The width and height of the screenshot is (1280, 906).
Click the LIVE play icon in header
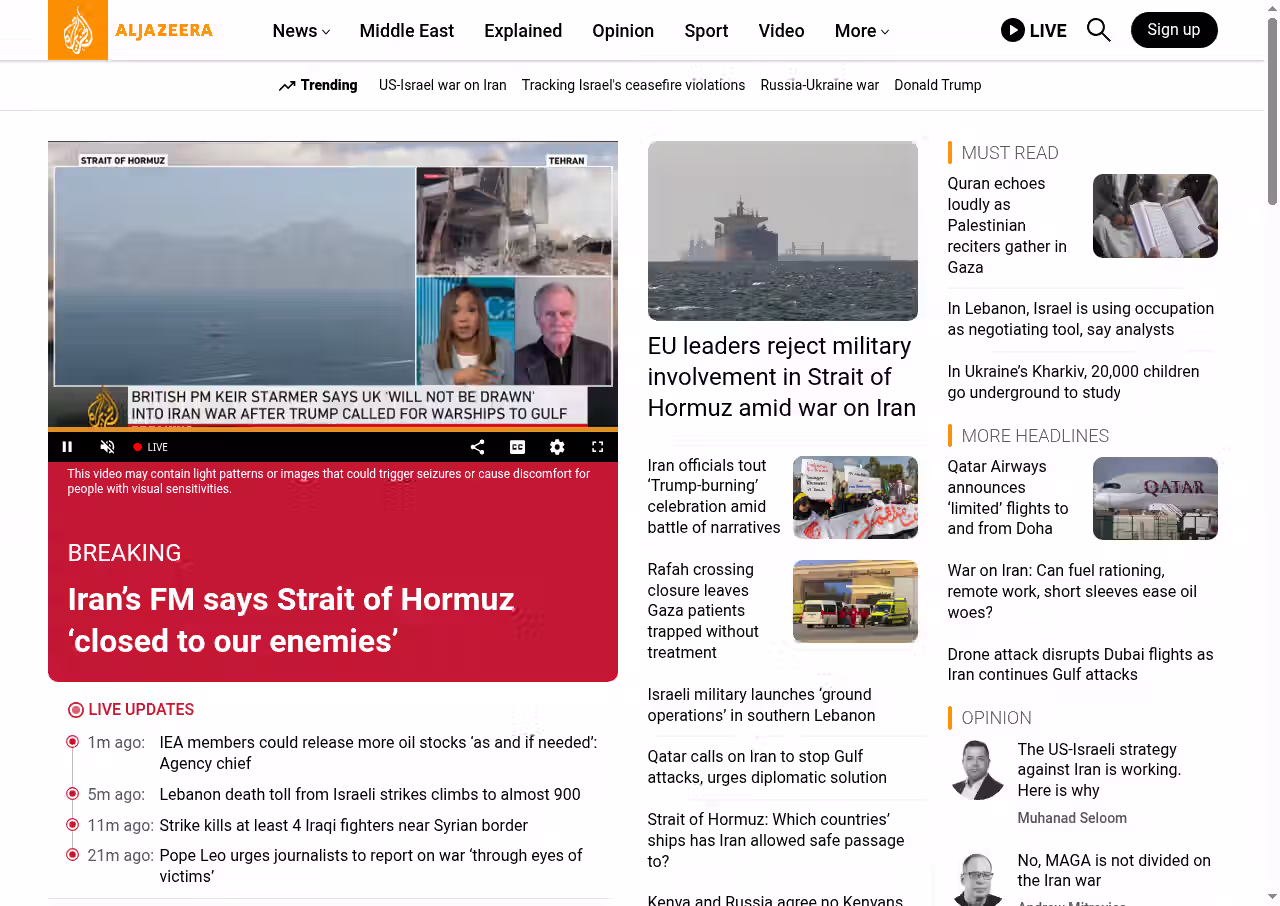pos(1012,30)
